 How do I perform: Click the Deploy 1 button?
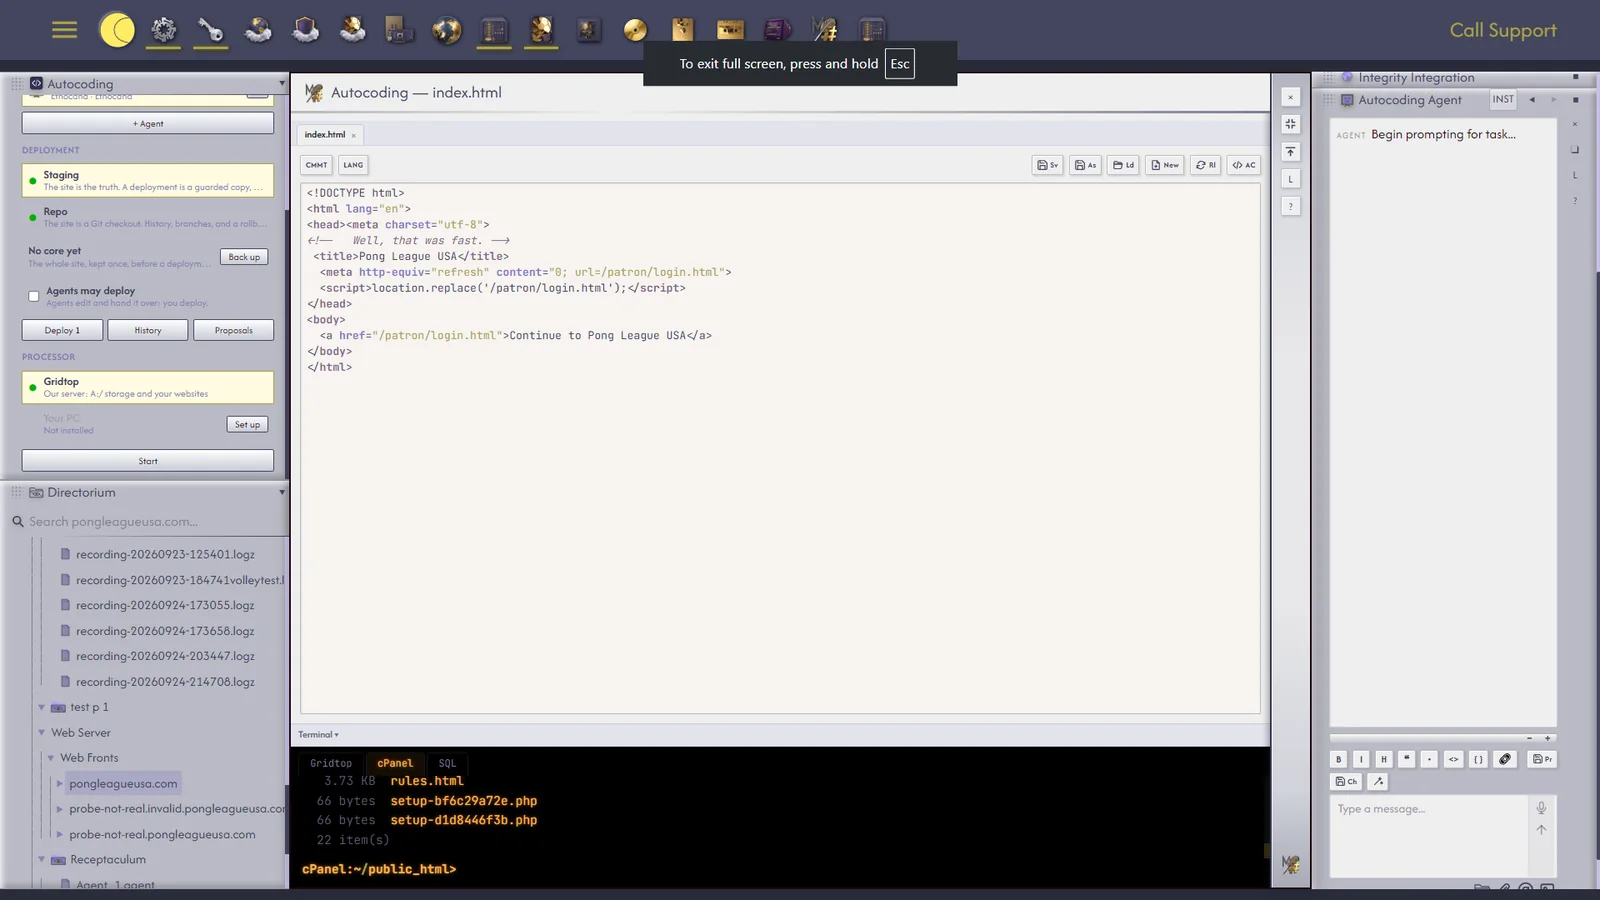click(62, 330)
